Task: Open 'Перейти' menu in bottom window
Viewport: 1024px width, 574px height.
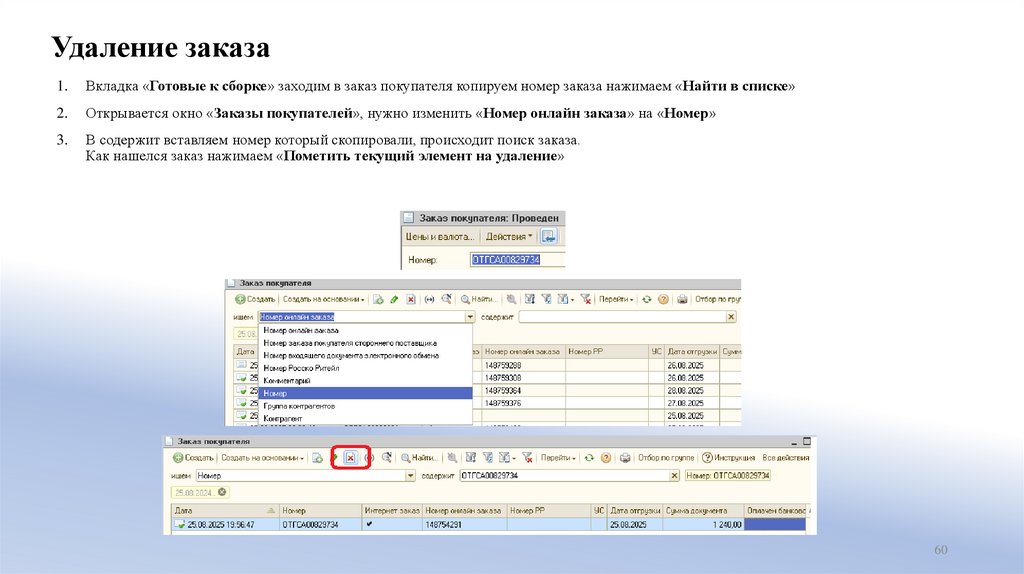Action: point(558,458)
